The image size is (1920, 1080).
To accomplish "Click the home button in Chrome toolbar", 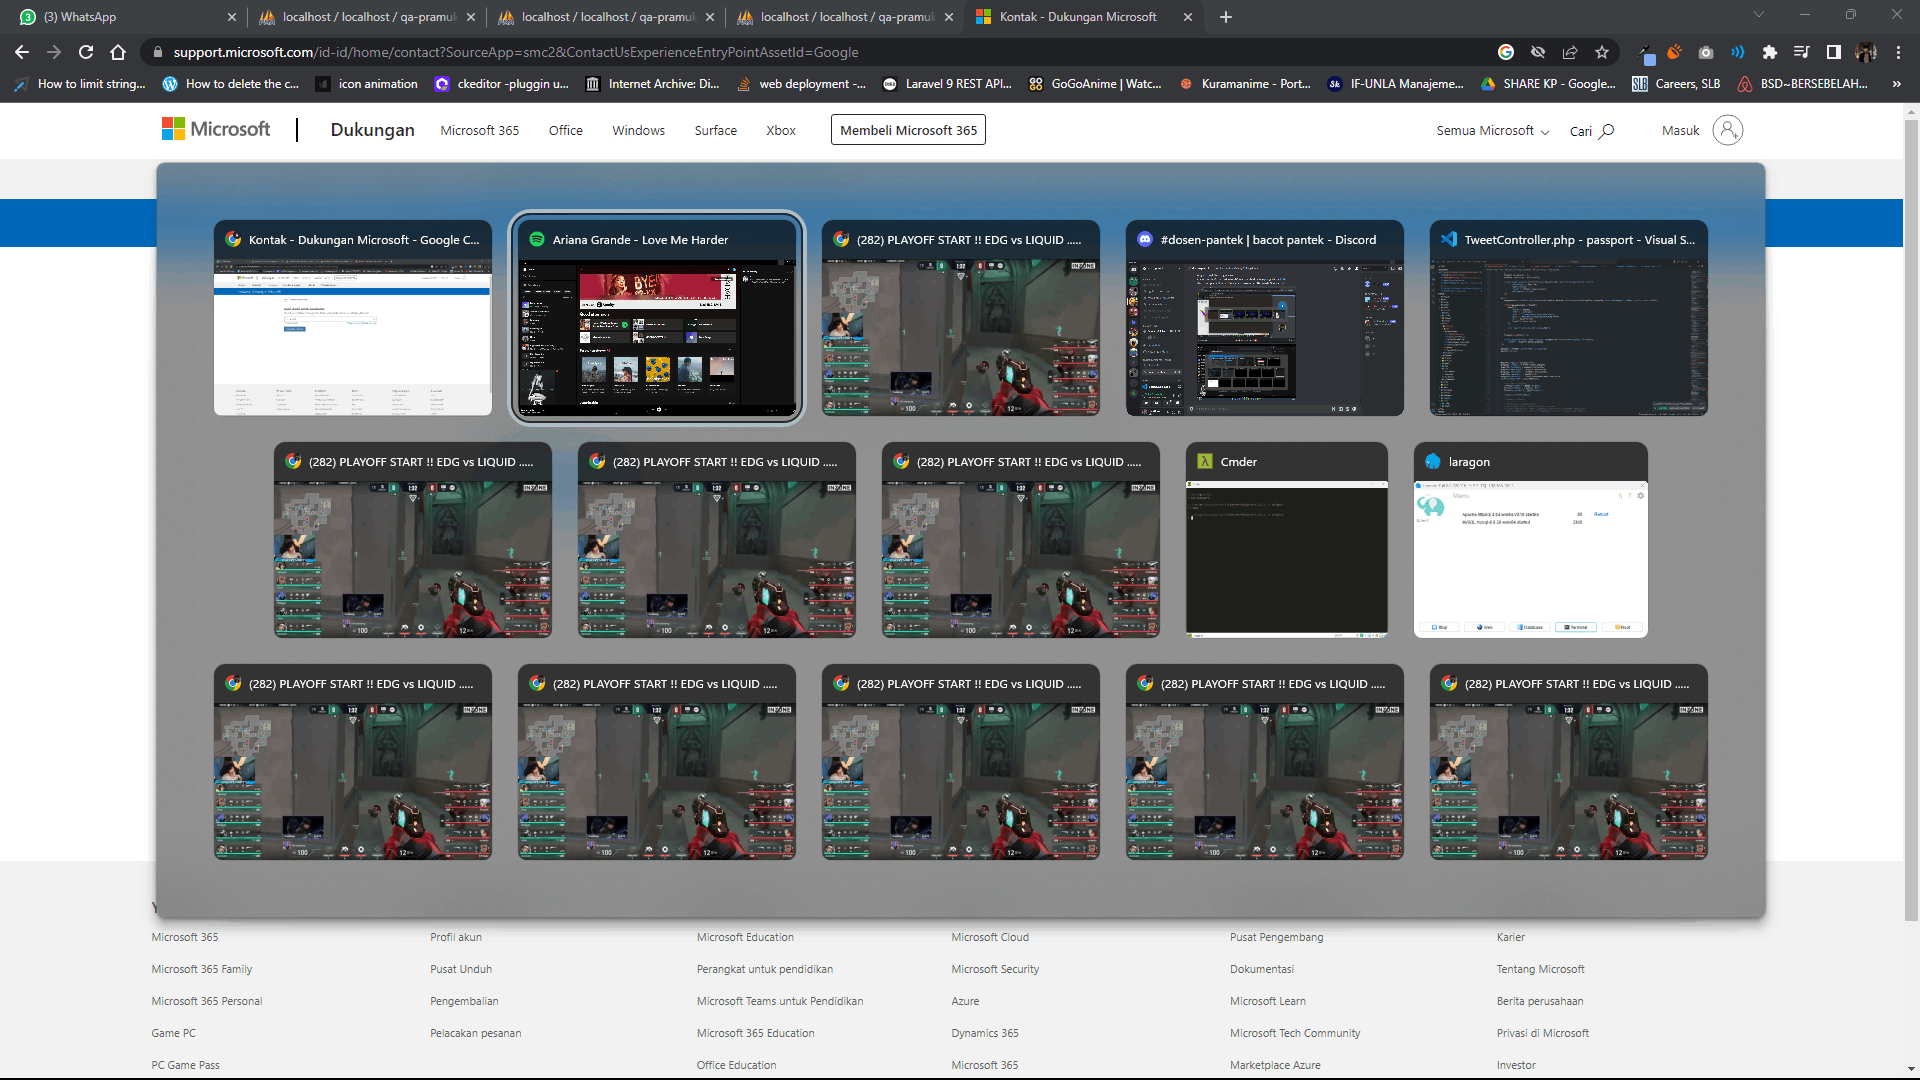I will [x=118, y=52].
